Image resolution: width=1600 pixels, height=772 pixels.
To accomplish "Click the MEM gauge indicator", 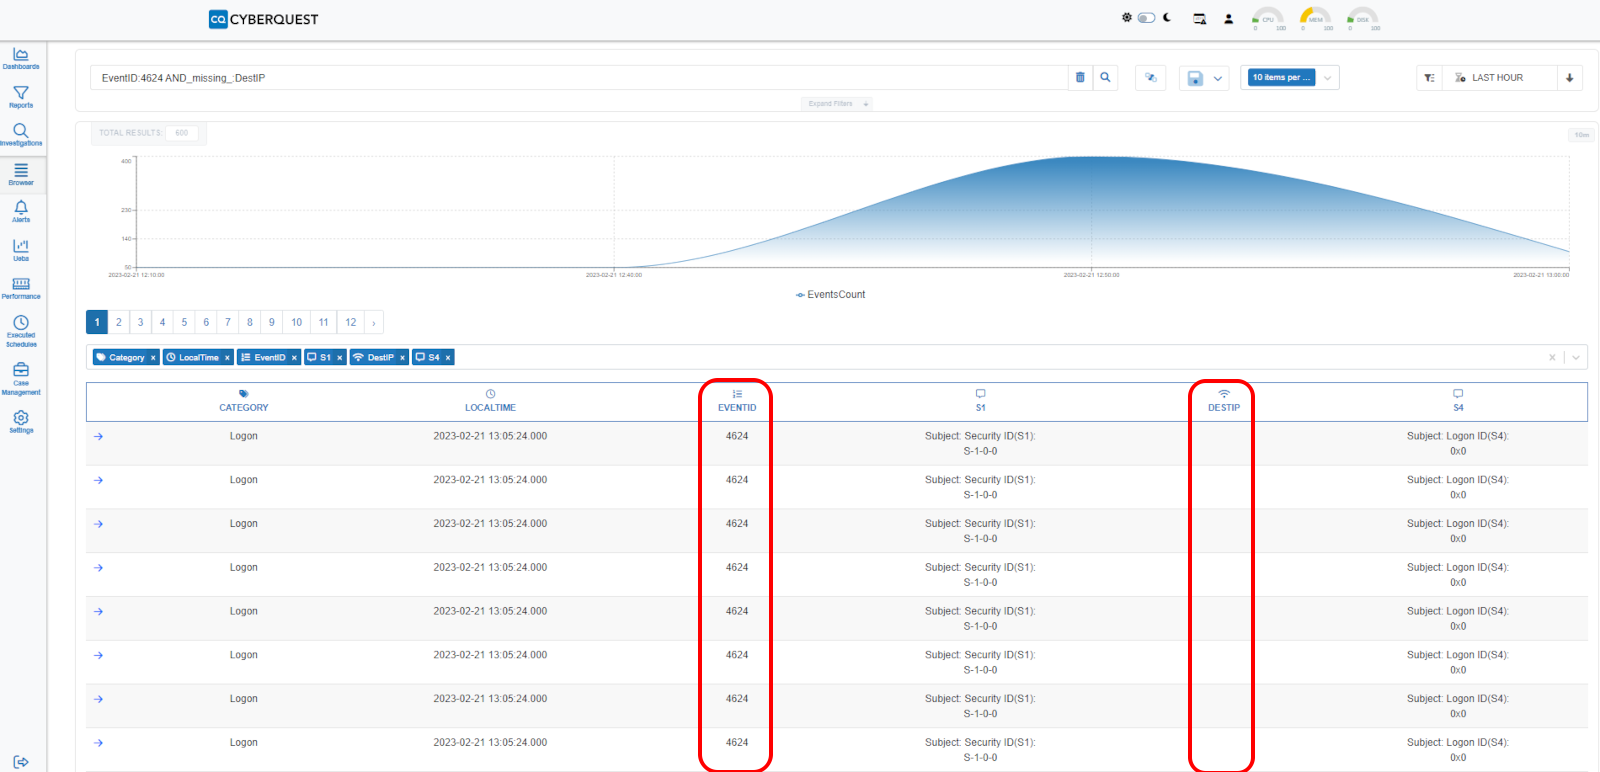I will tap(1315, 19).
